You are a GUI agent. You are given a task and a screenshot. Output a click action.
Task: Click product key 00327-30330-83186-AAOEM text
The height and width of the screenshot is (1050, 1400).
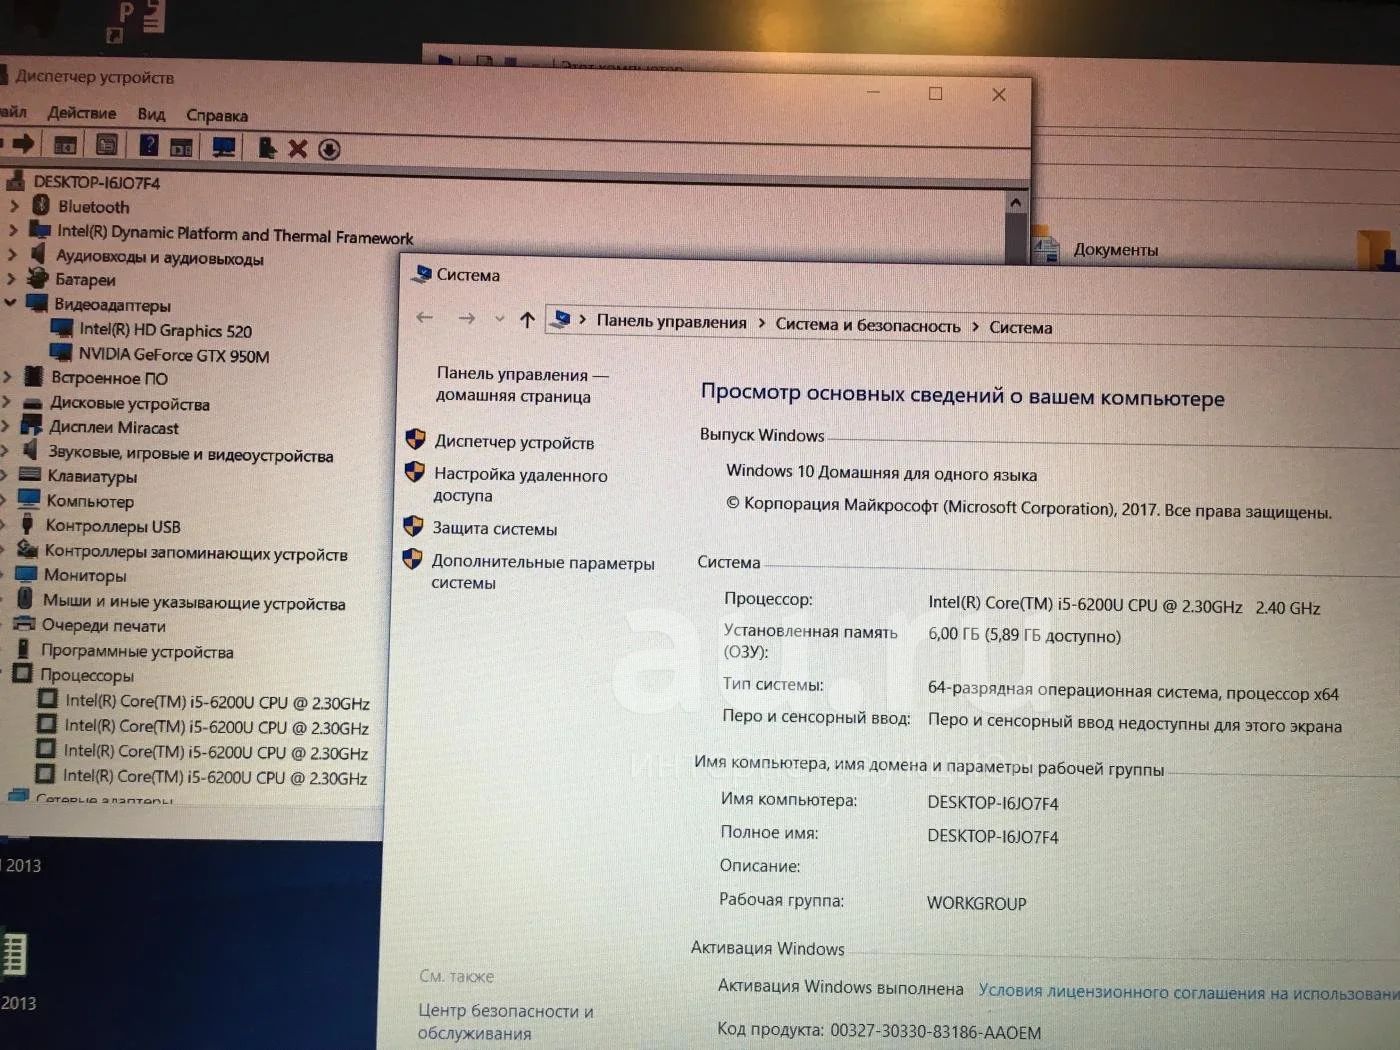[936, 1032]
